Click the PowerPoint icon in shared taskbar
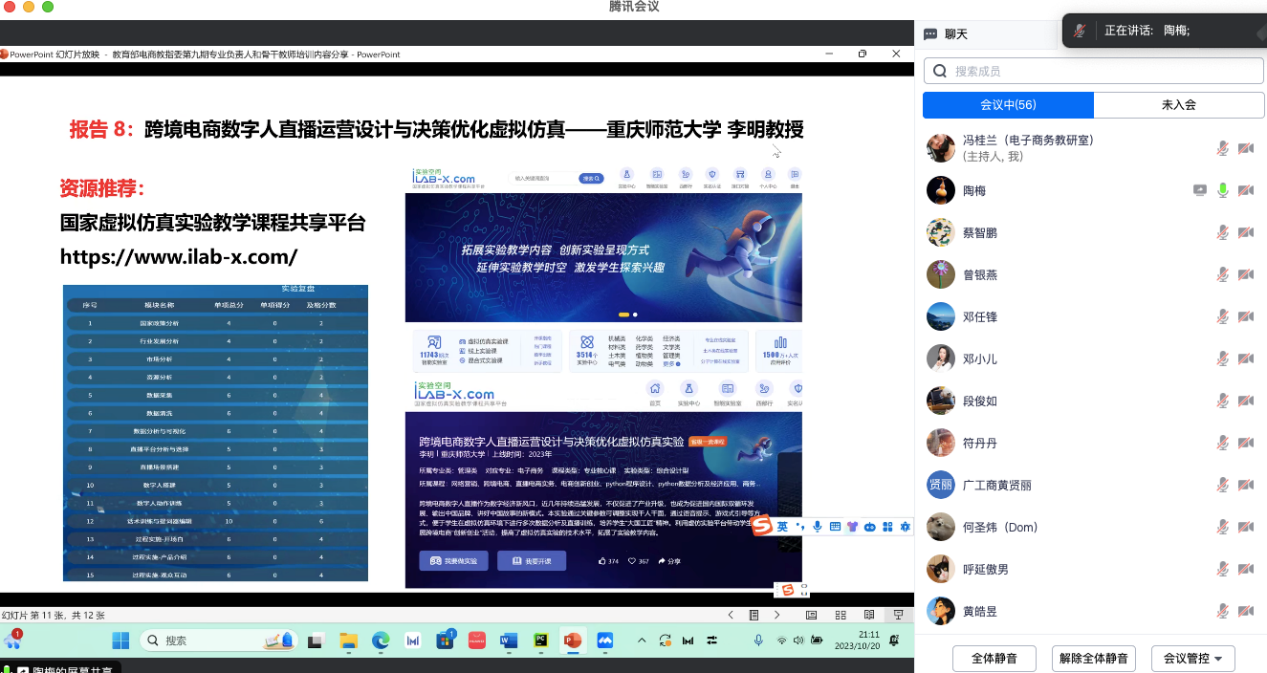Viewport: 1267px width, 673px height. click(x=572, y=640)
